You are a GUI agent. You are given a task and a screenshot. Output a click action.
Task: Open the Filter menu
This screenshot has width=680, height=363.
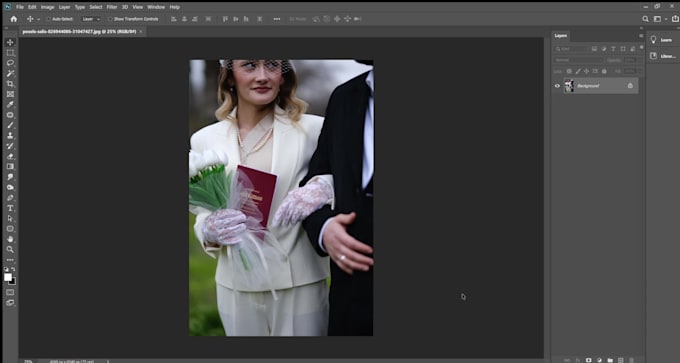tap(112, 7)
